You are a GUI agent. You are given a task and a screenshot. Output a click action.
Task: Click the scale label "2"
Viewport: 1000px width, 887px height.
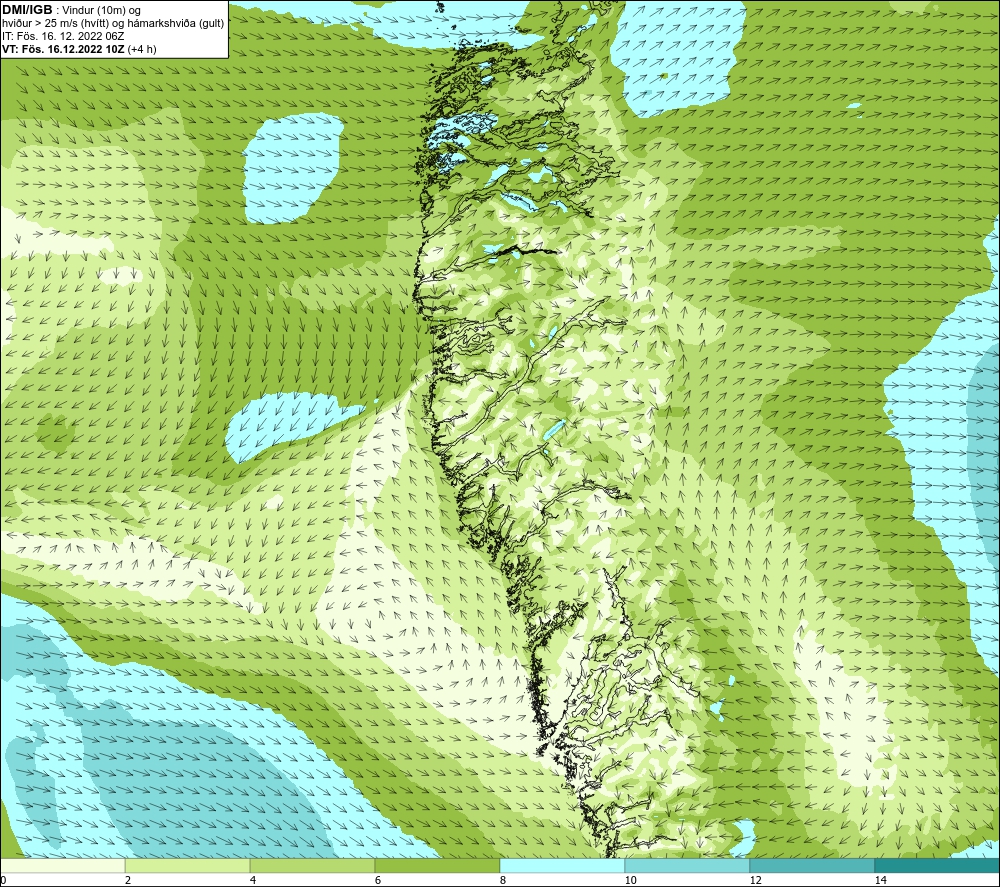tap(128, 880)
